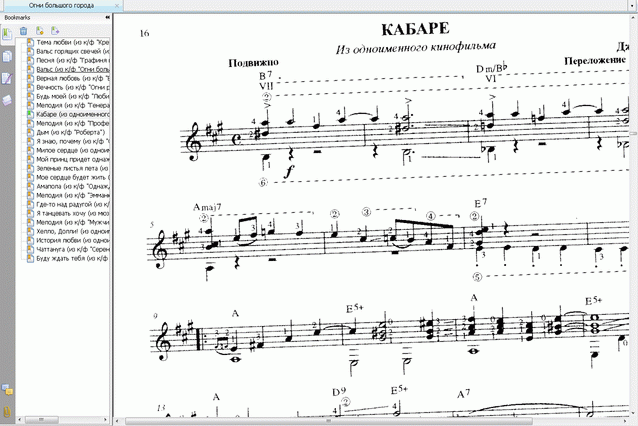Screen dimensions: 638x426
Task: Open bookmark История любви
Action: tap(73, 240)
